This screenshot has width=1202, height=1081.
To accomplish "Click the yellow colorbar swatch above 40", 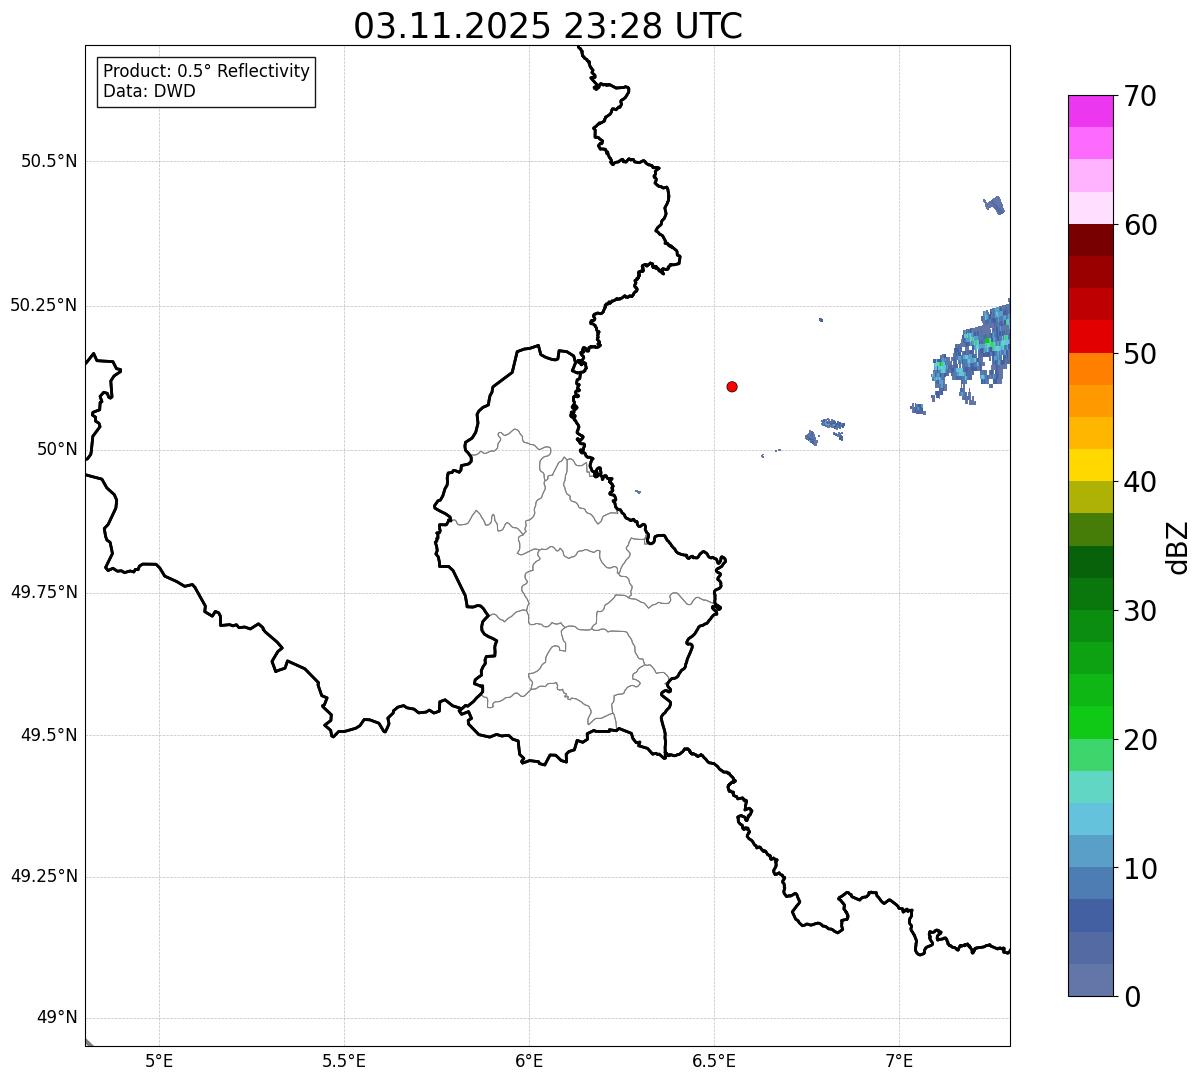I will (1091, 465).
